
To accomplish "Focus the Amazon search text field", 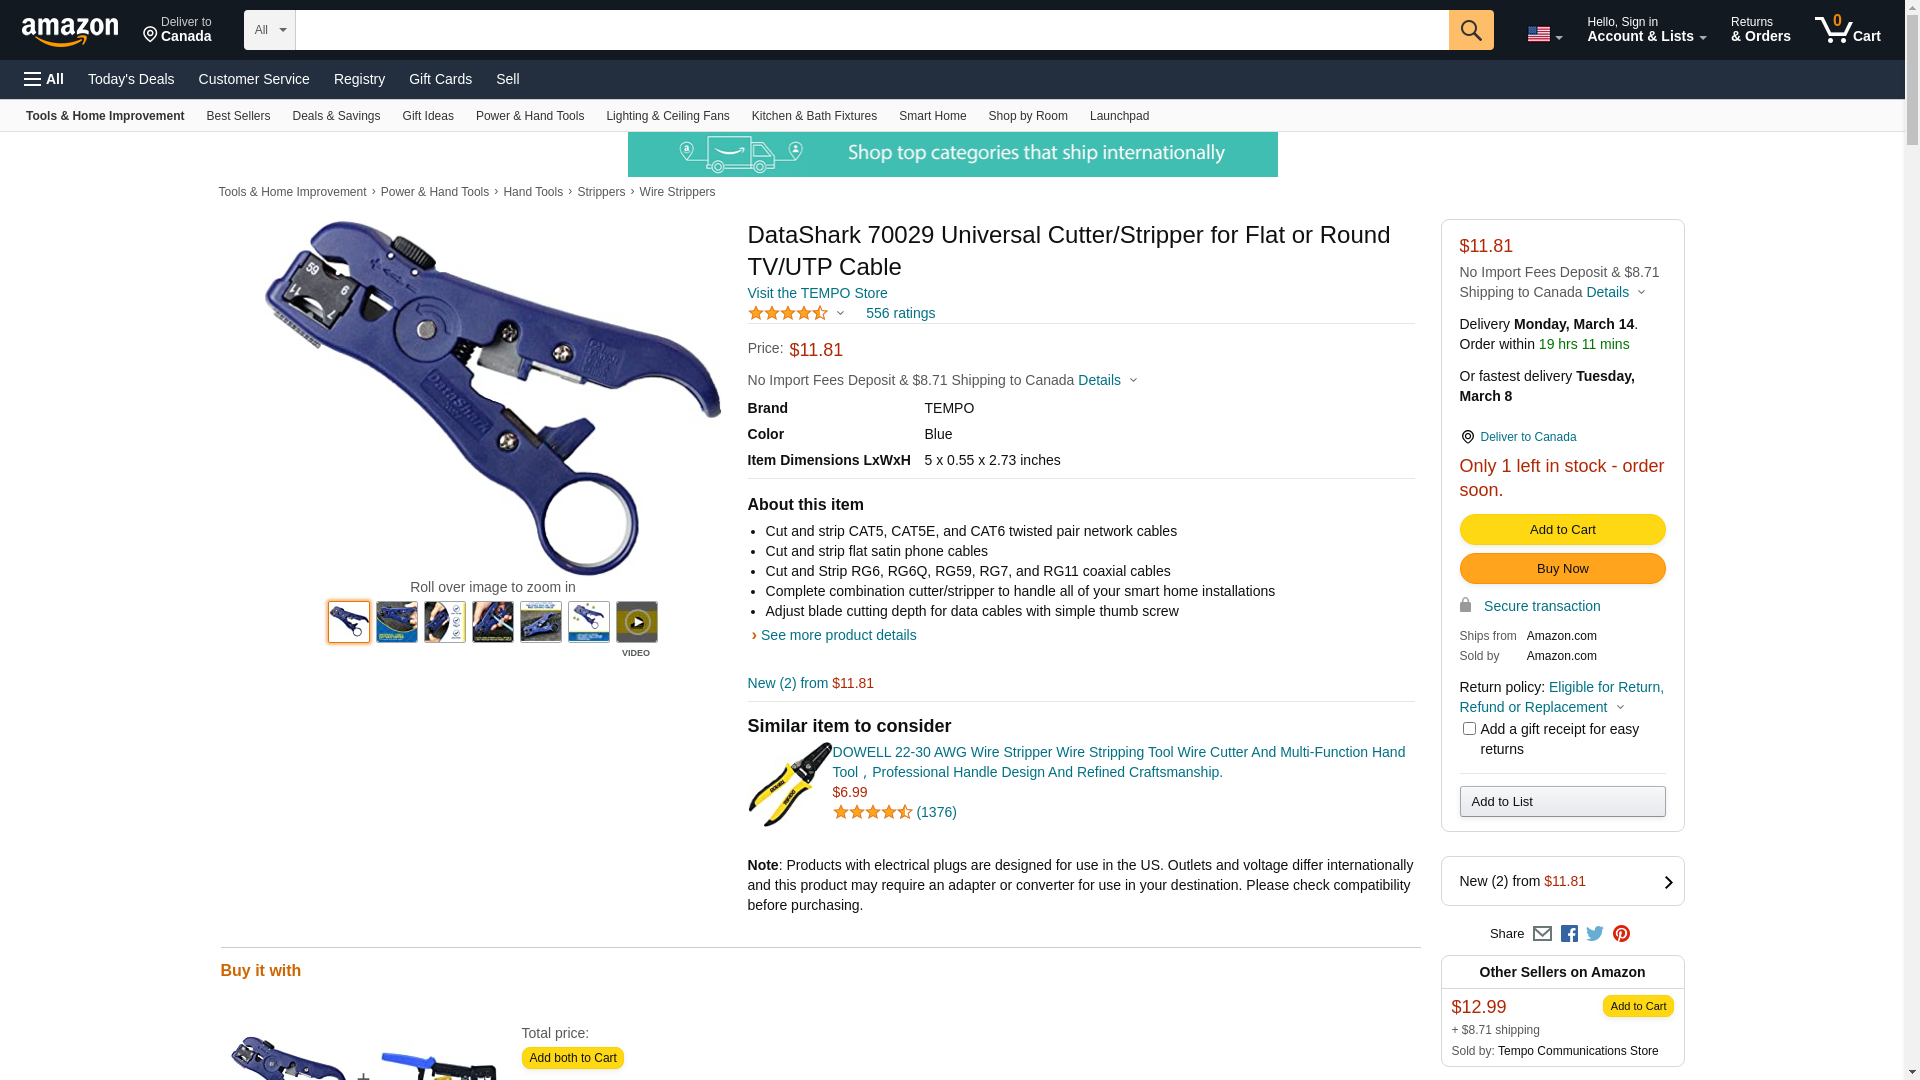I will pos(871,30).
